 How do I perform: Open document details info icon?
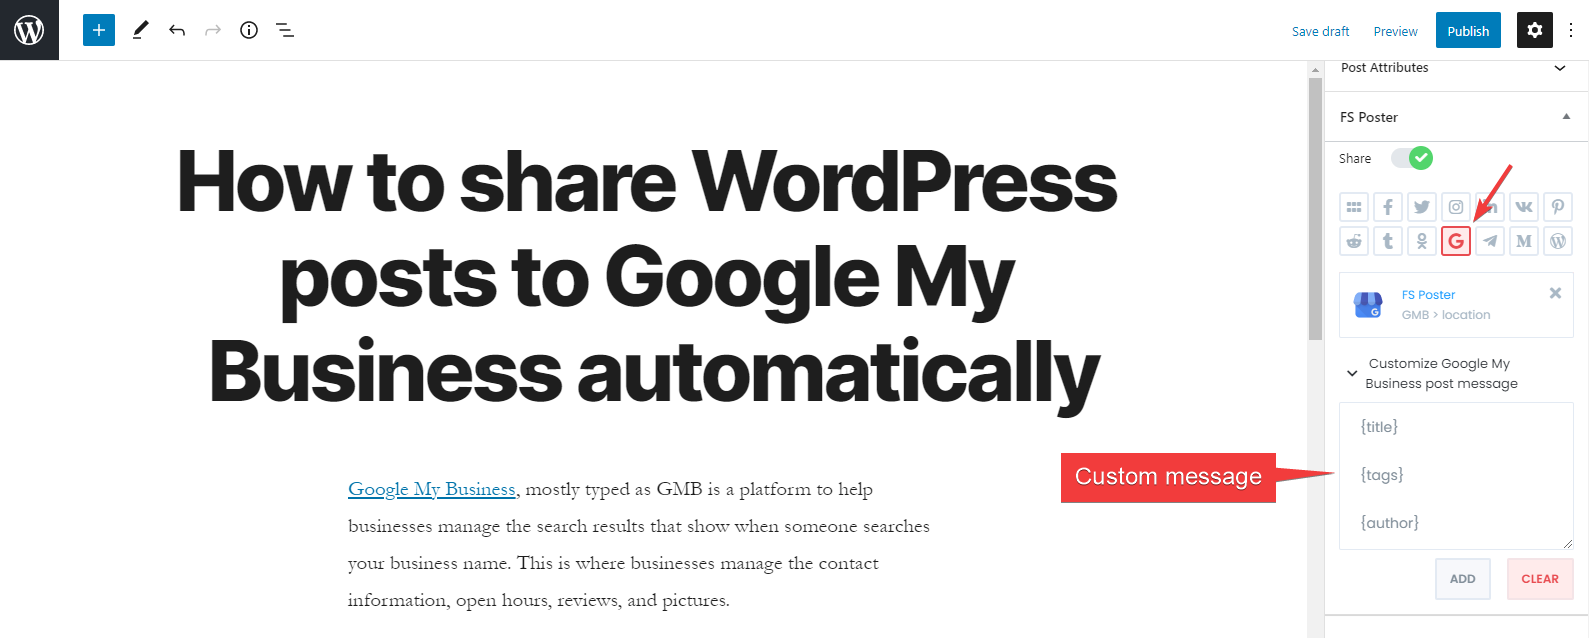click(249, 30)
